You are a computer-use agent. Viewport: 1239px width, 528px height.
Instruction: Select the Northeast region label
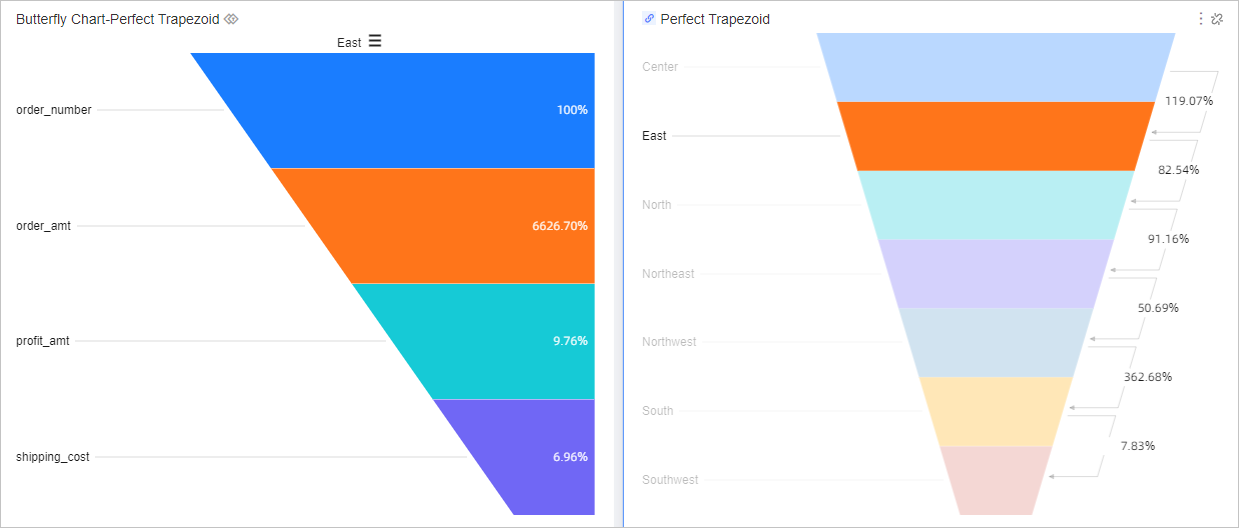coord(668,274)
